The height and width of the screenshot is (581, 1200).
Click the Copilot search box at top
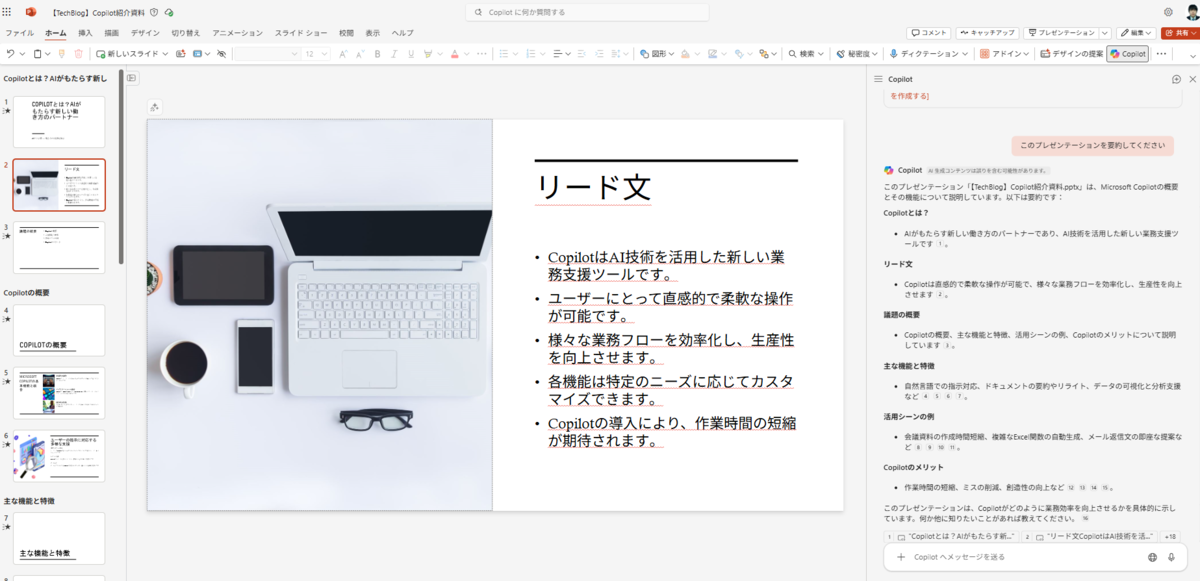[587, 12]
